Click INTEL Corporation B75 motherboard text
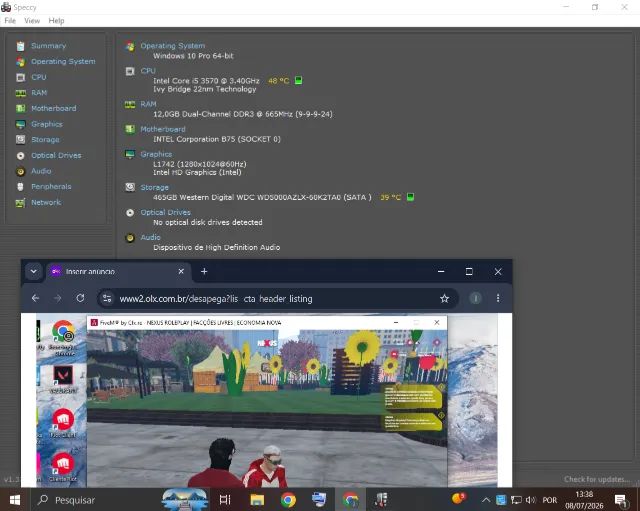Image resolution: width=640 pixels, height=511 pixels. click(217, 139)
